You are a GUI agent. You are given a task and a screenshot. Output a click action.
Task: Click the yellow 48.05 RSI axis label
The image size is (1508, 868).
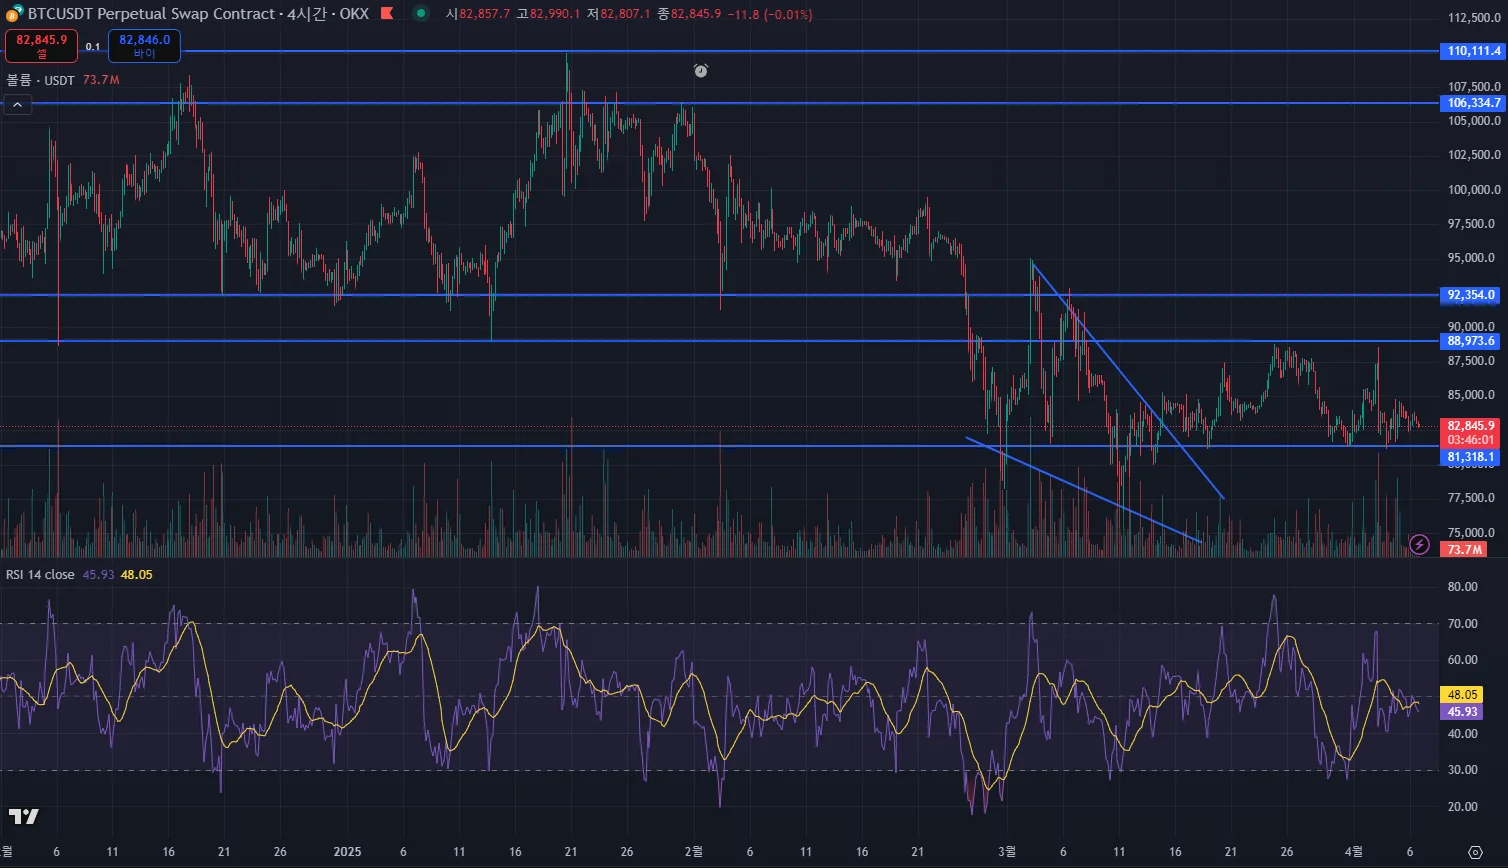tap(1462, 694)
